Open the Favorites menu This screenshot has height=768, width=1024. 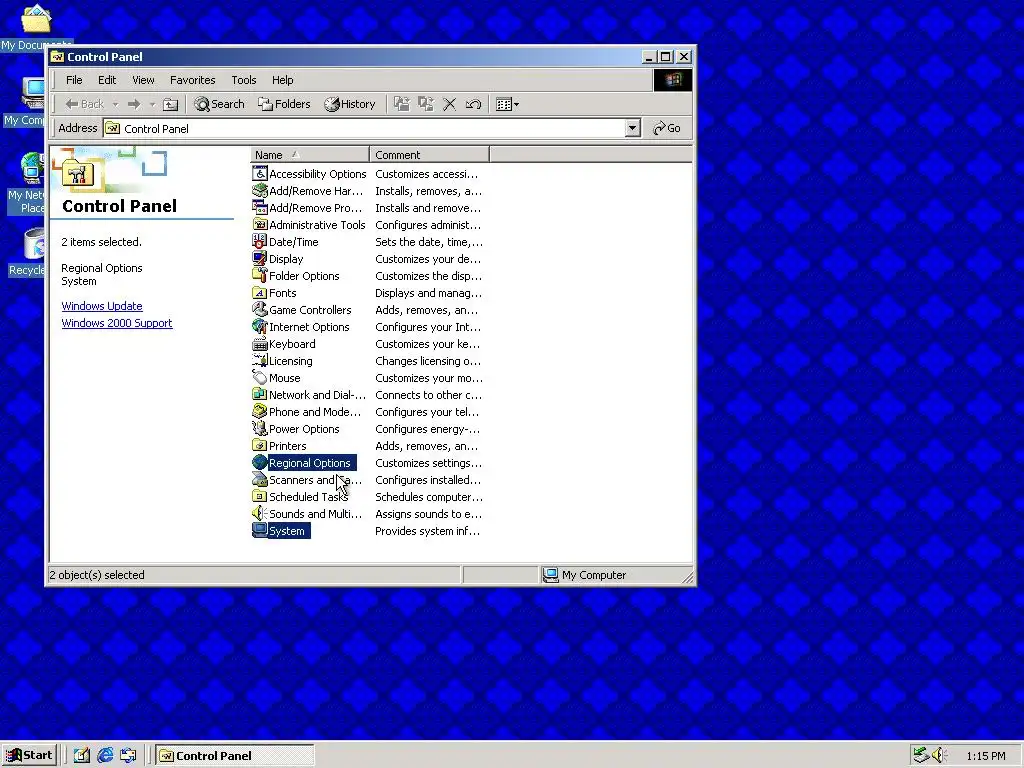pyautogui.click(x=193, y=80)
